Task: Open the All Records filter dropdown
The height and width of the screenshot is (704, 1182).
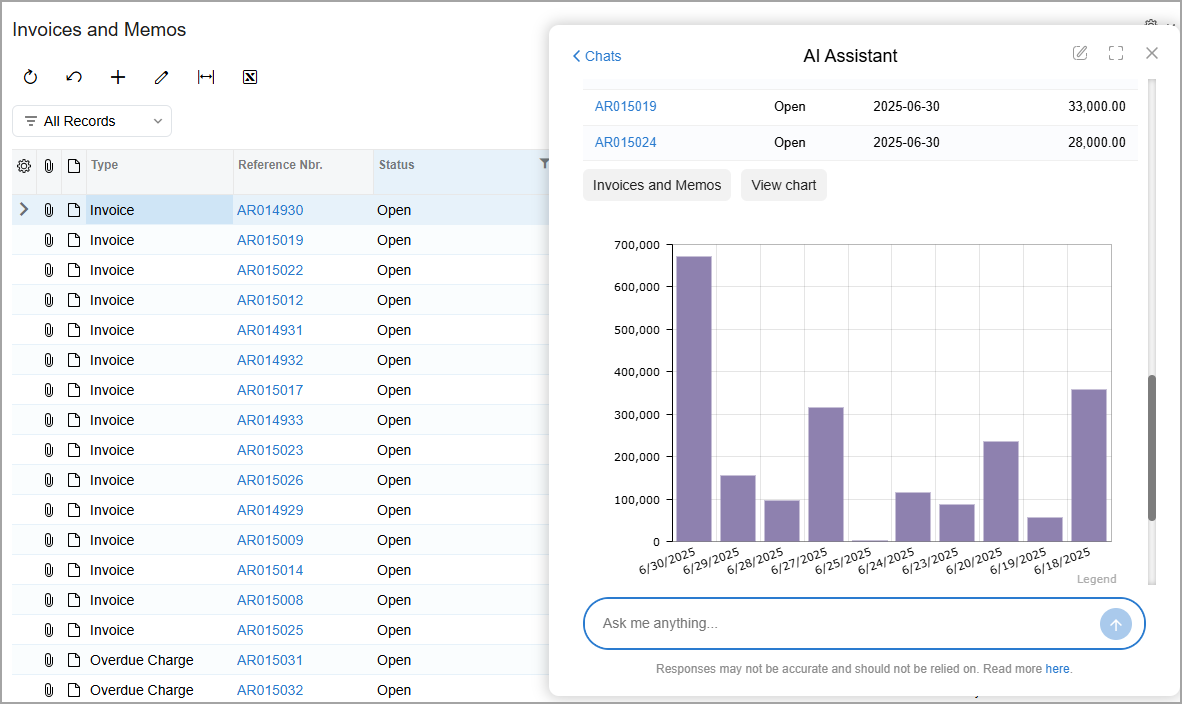Action: coord(92,121)
